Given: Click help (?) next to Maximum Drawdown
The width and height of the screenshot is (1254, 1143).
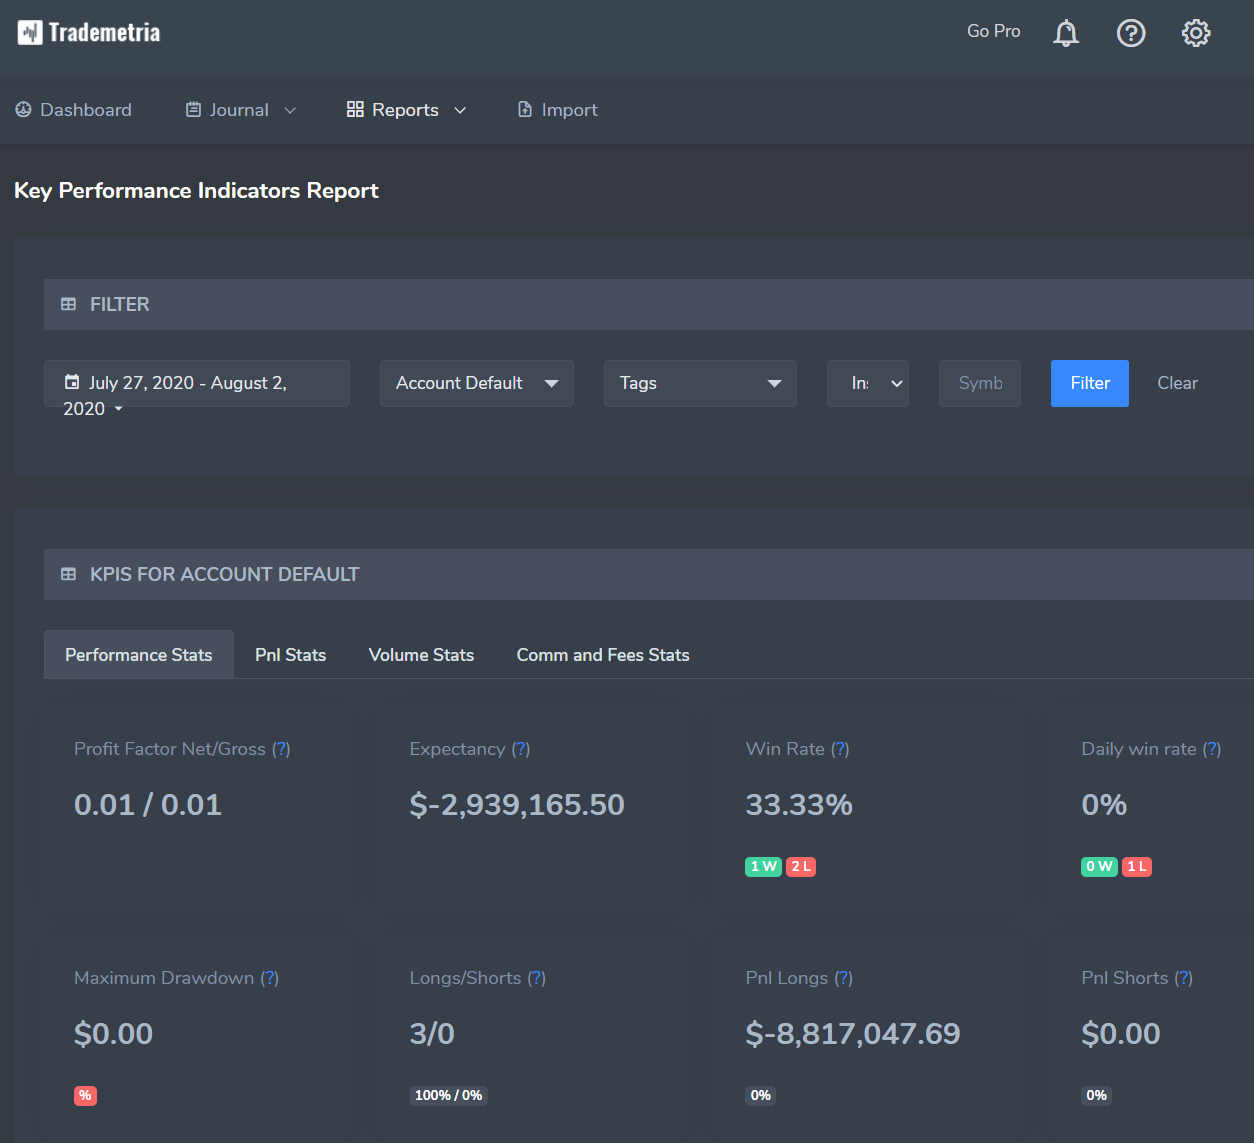Looking at the screenshot, I should (270, 978).
